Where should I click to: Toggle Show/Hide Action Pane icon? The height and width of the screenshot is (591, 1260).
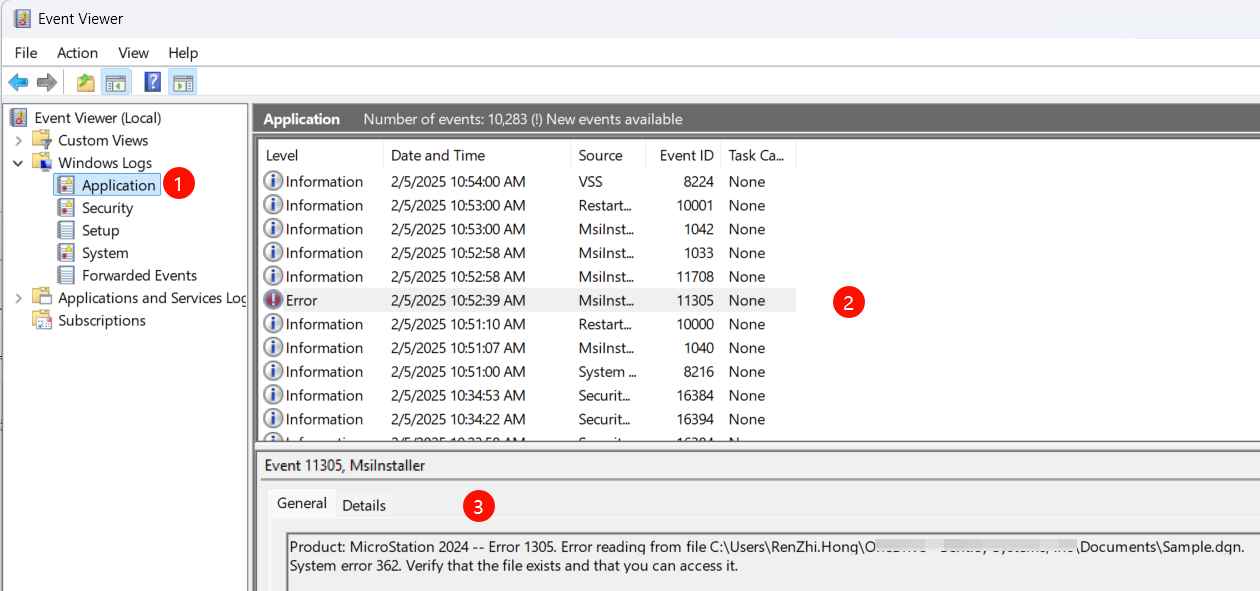(182, 83)
